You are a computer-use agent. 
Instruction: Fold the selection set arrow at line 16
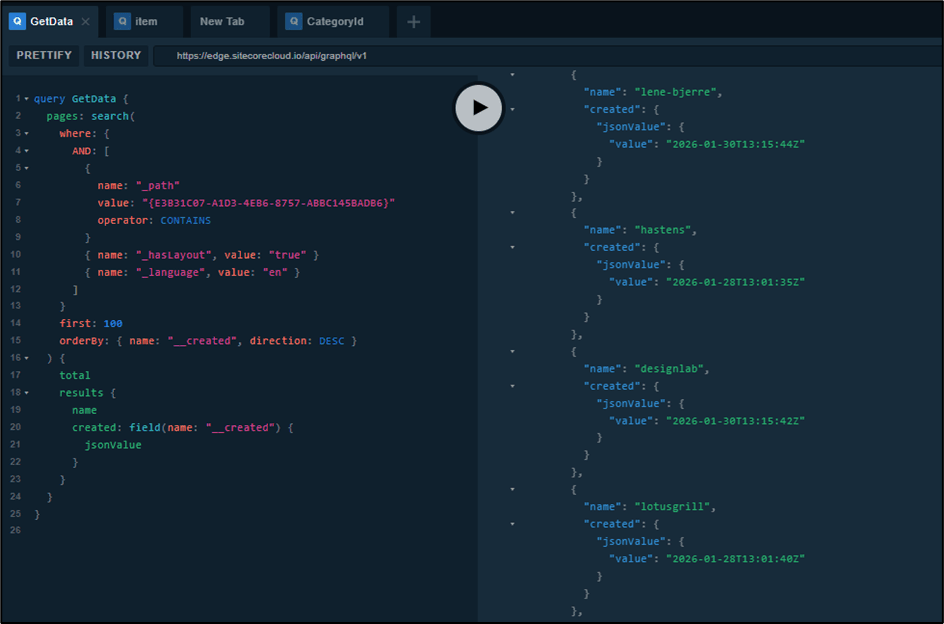coord(26,358)
